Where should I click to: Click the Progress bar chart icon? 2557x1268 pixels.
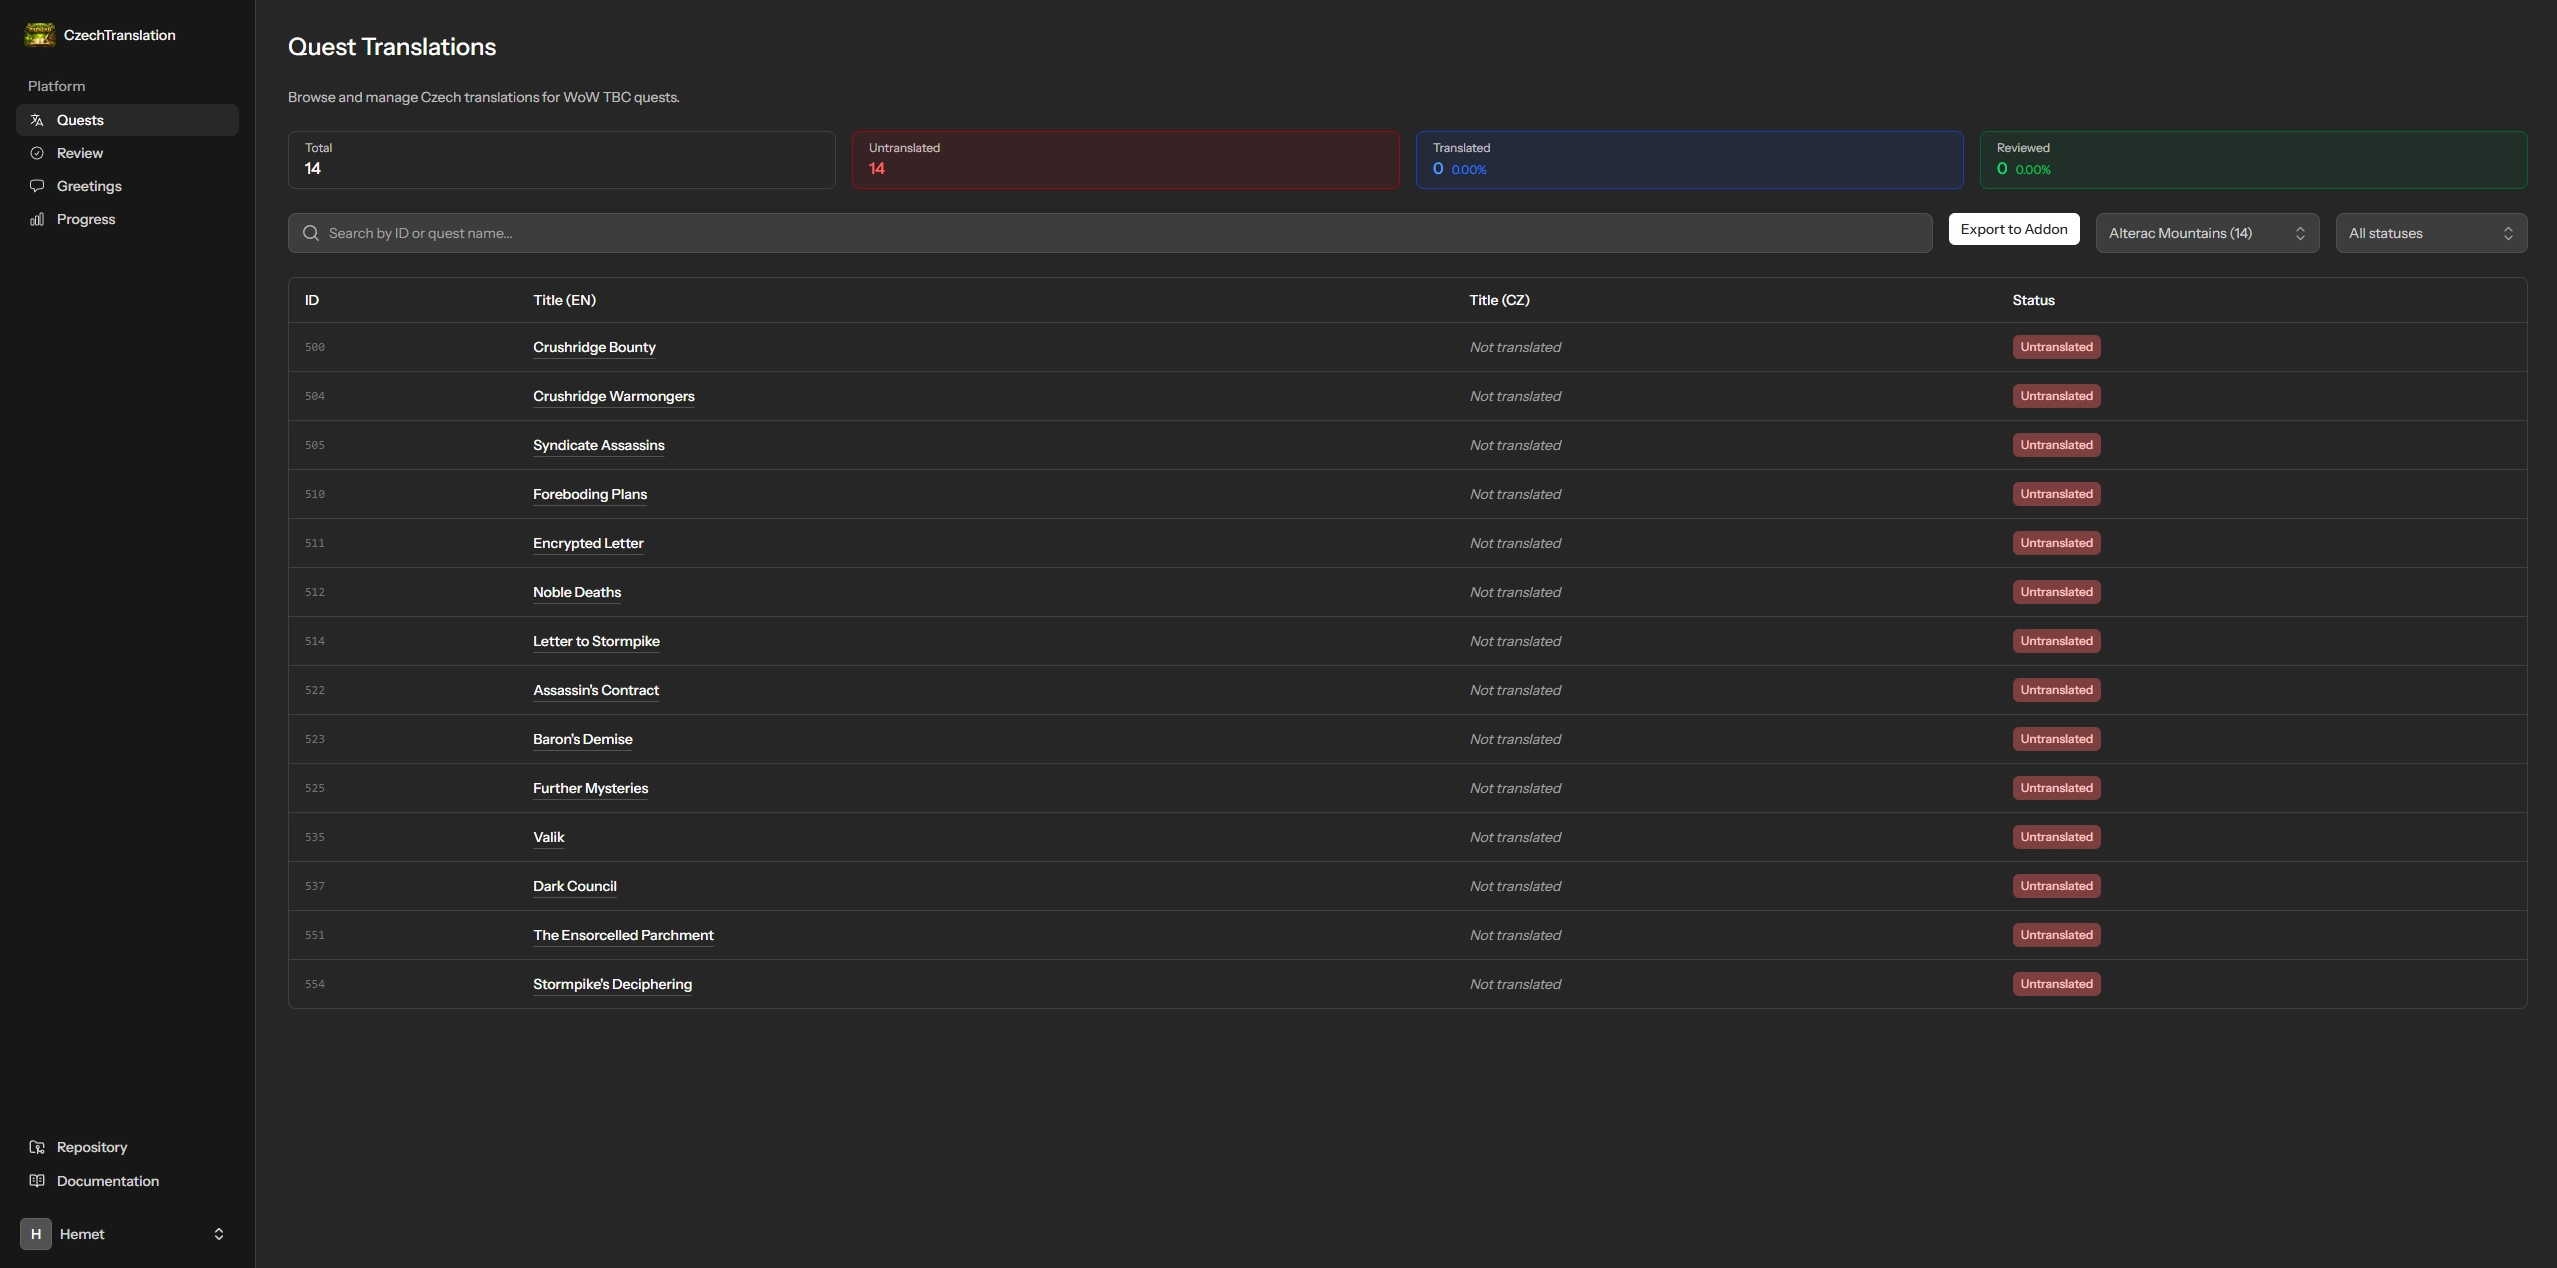(37, 219)
